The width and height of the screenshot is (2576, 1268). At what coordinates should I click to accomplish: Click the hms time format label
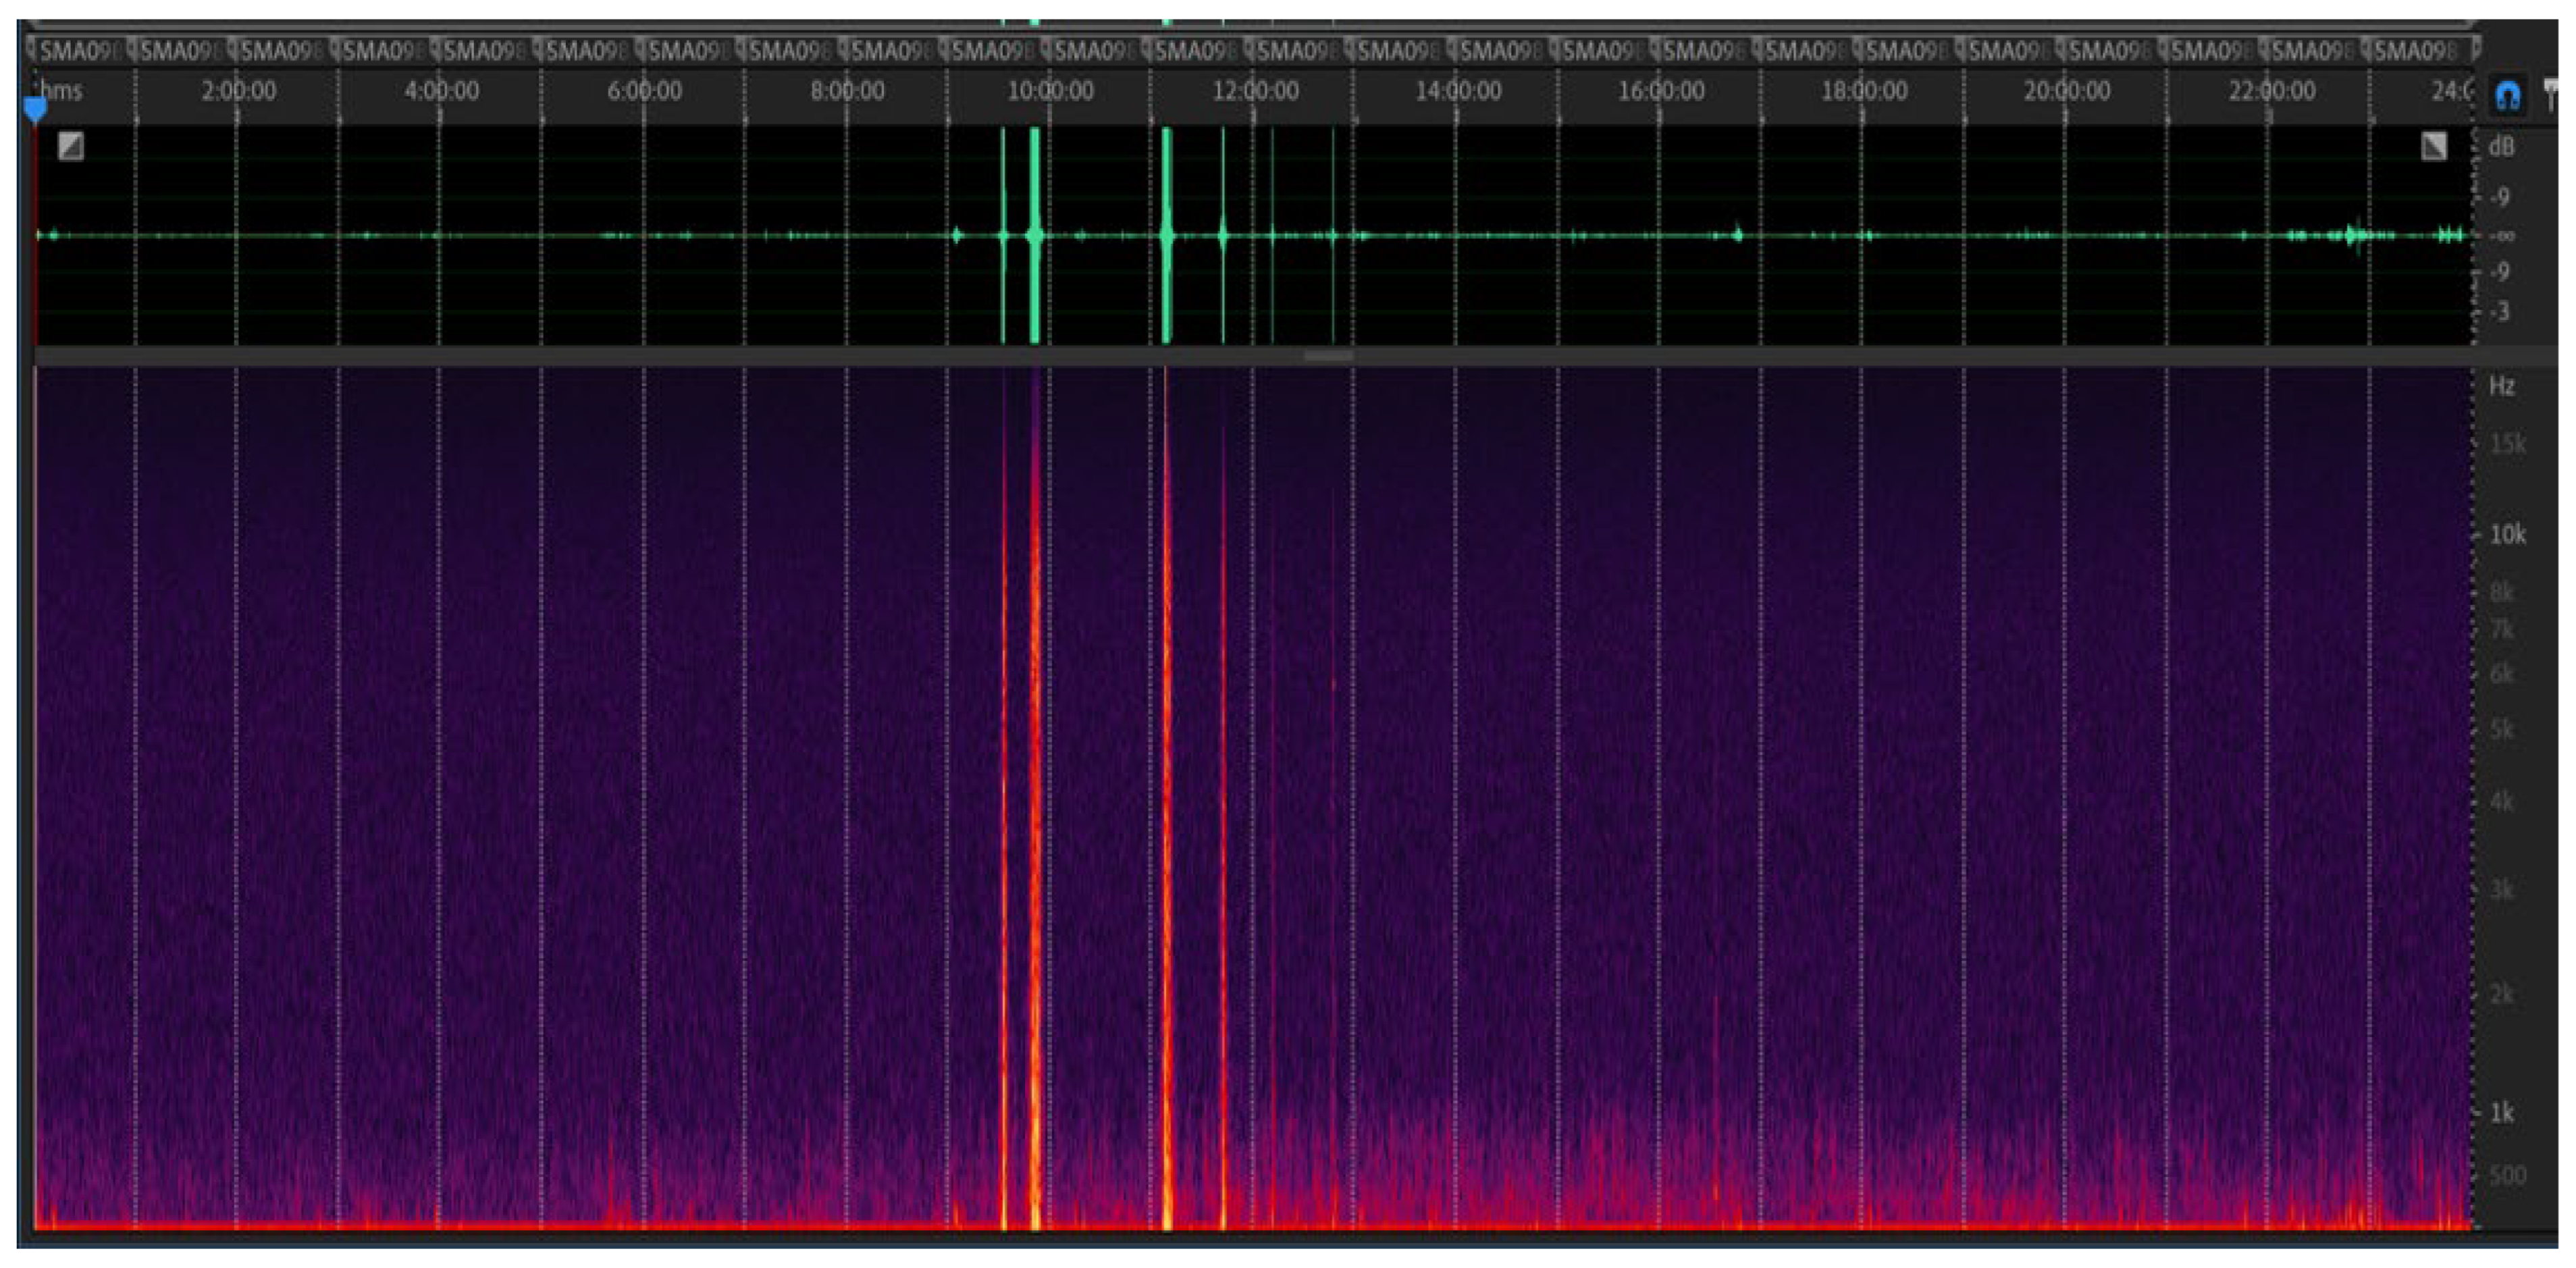pos(61,91)
